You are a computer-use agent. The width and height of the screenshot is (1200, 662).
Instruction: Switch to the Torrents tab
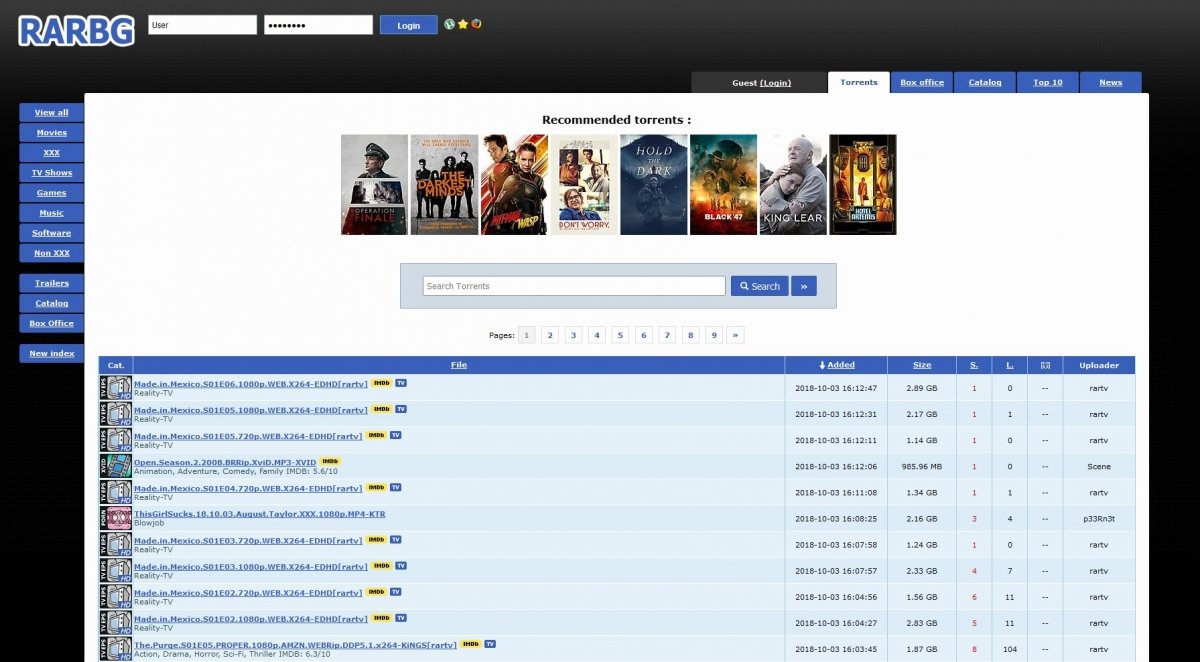point(859,83)
